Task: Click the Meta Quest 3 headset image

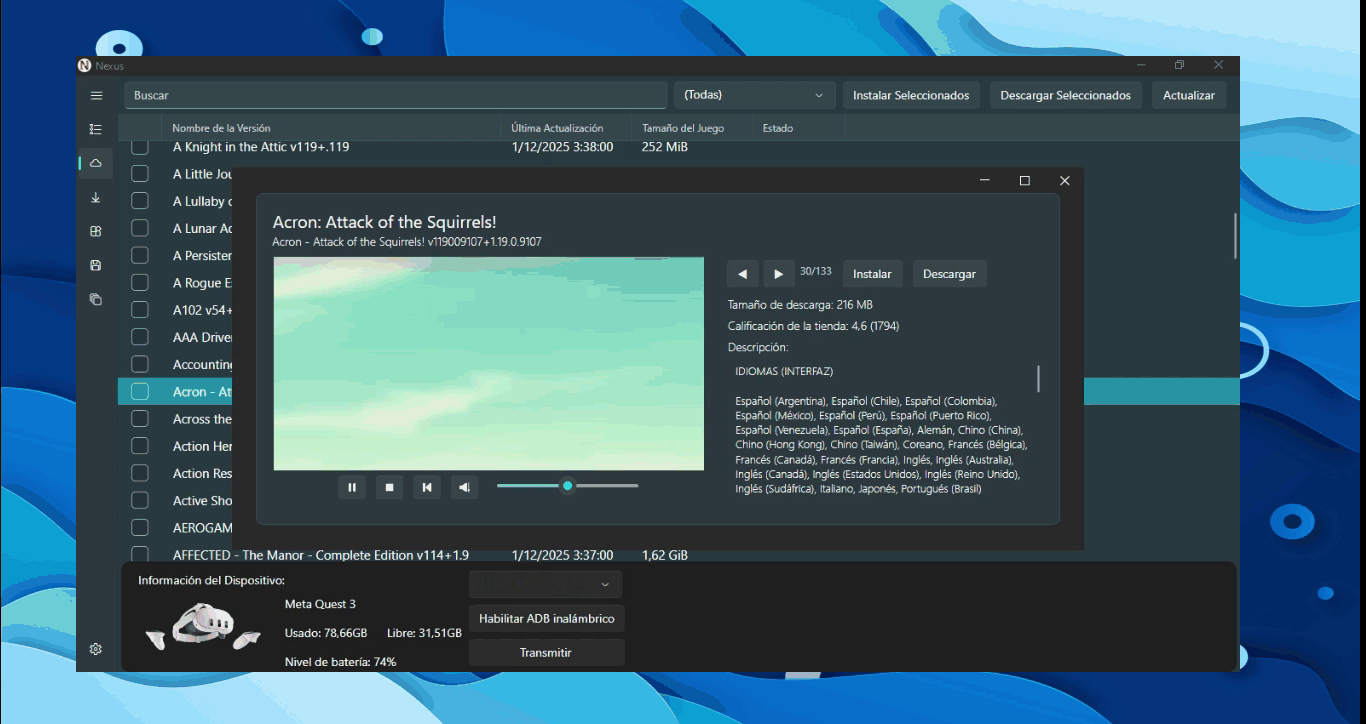Action: coord(203,627)
